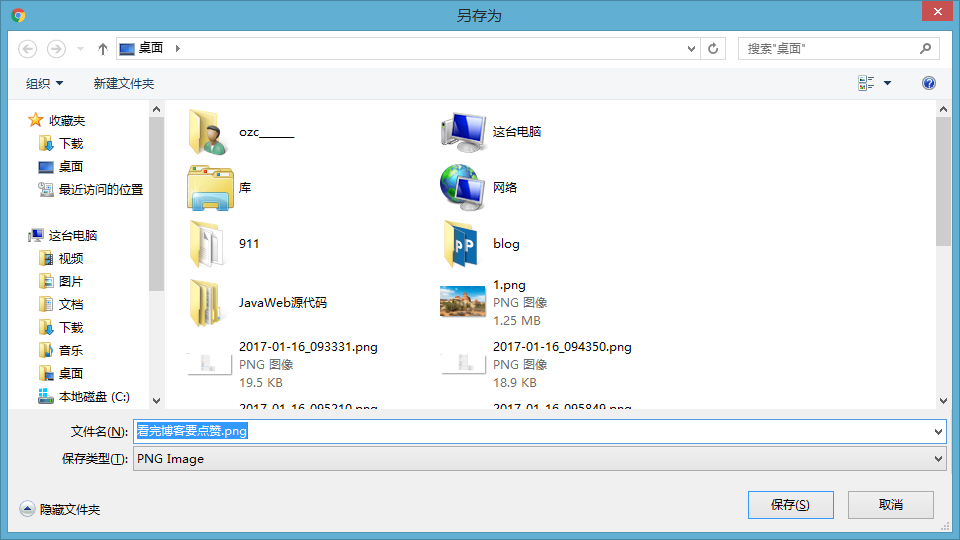Open 音乐 folder in sidebar

tap(61, 350)
